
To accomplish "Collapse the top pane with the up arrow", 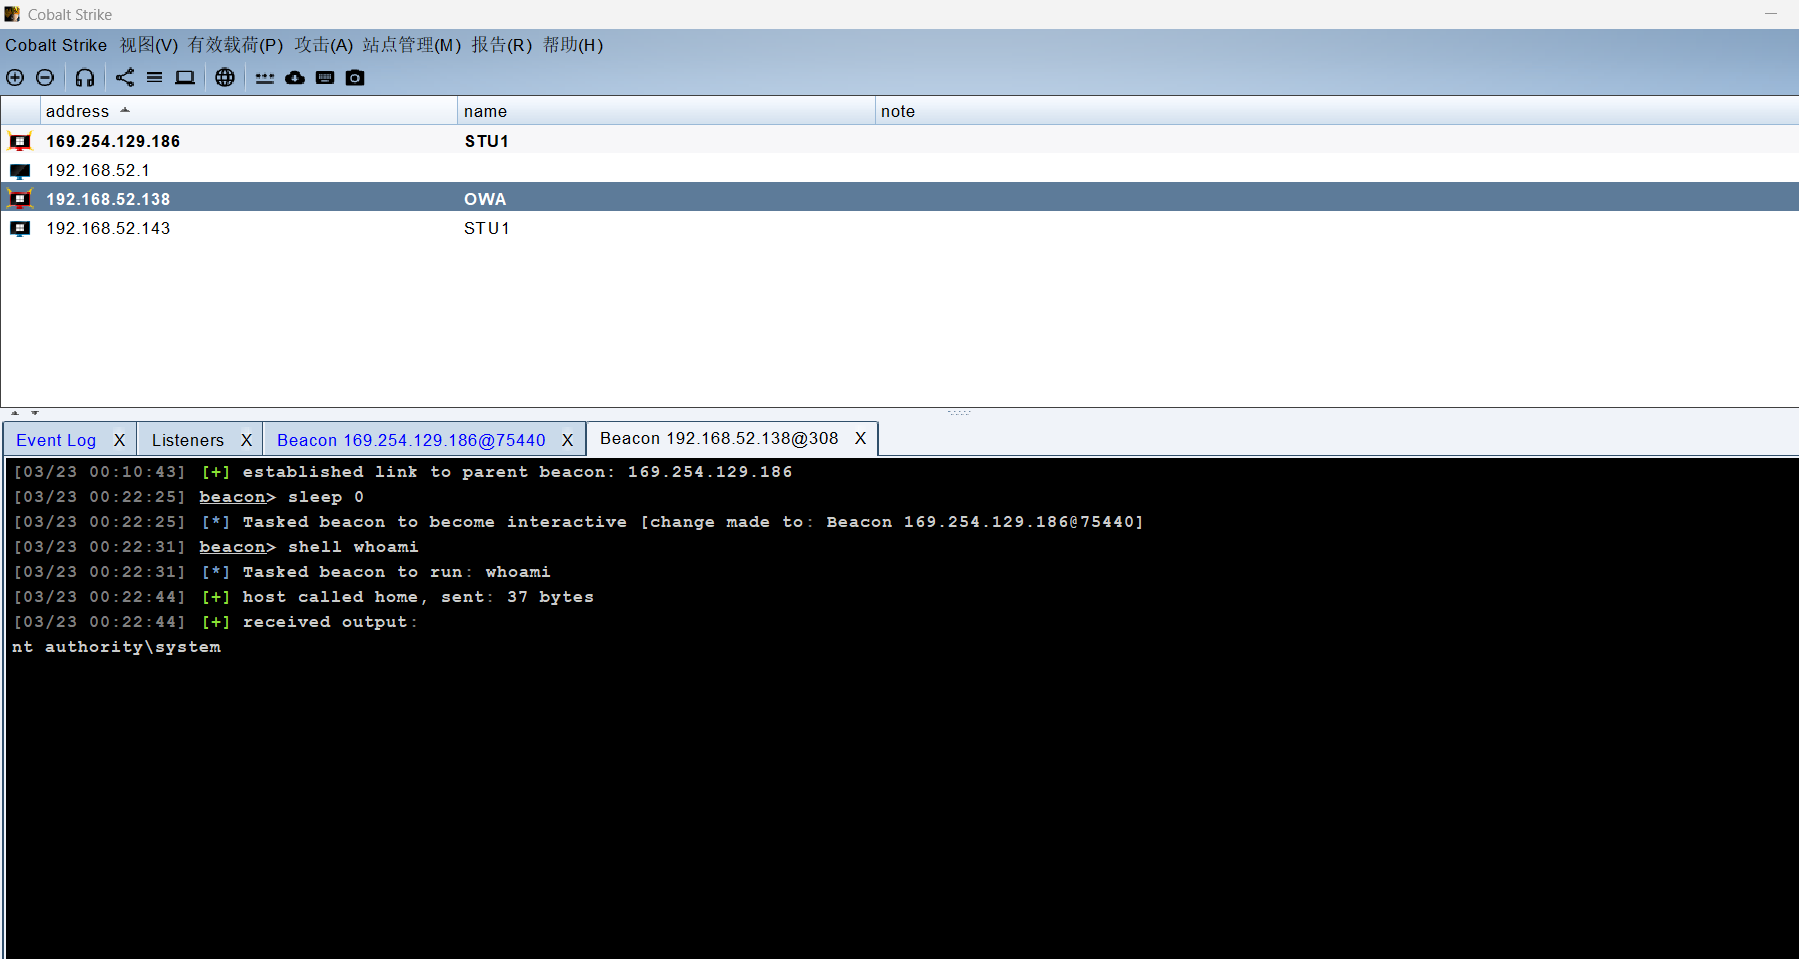I will [x=15, y=412].
